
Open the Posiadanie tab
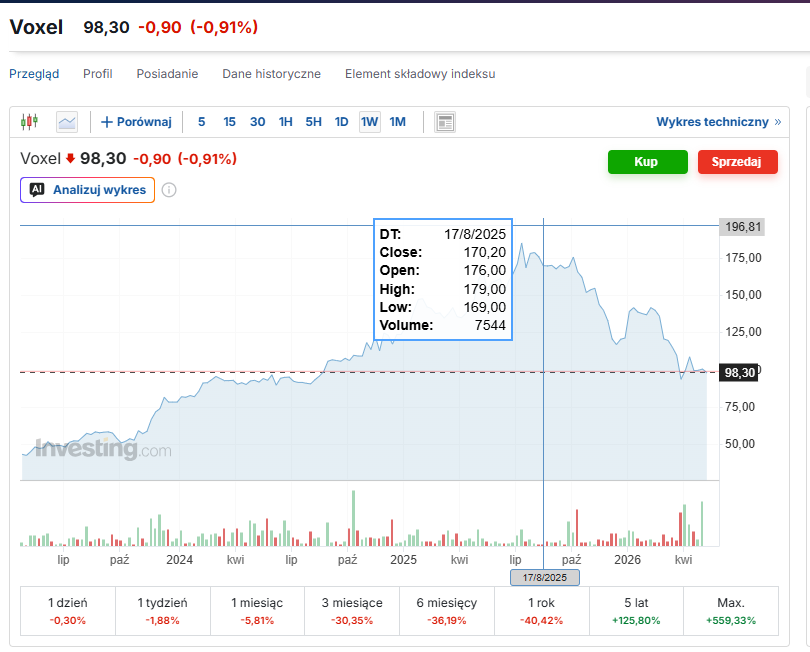point(167,74)
